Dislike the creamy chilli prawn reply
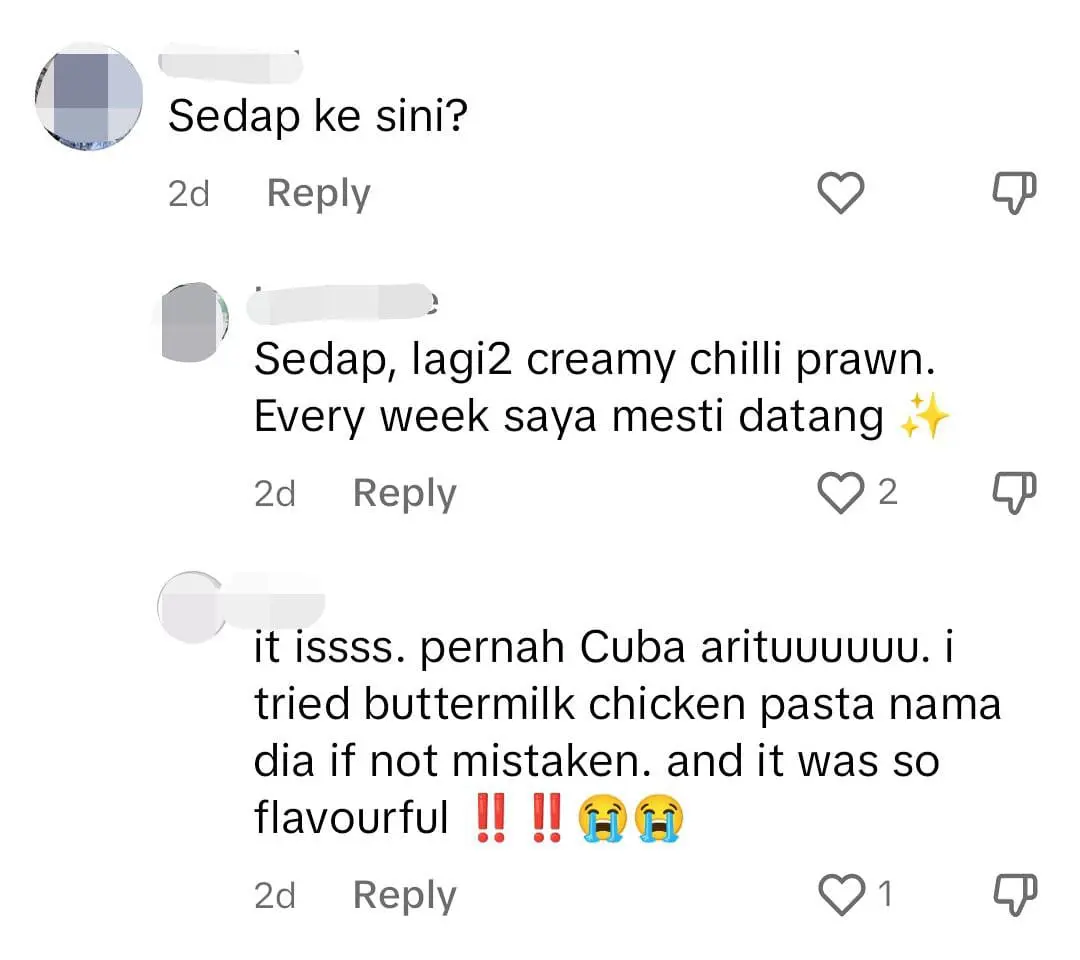The height and width of the screenshot is (960, 1080). coord(1012,492)
